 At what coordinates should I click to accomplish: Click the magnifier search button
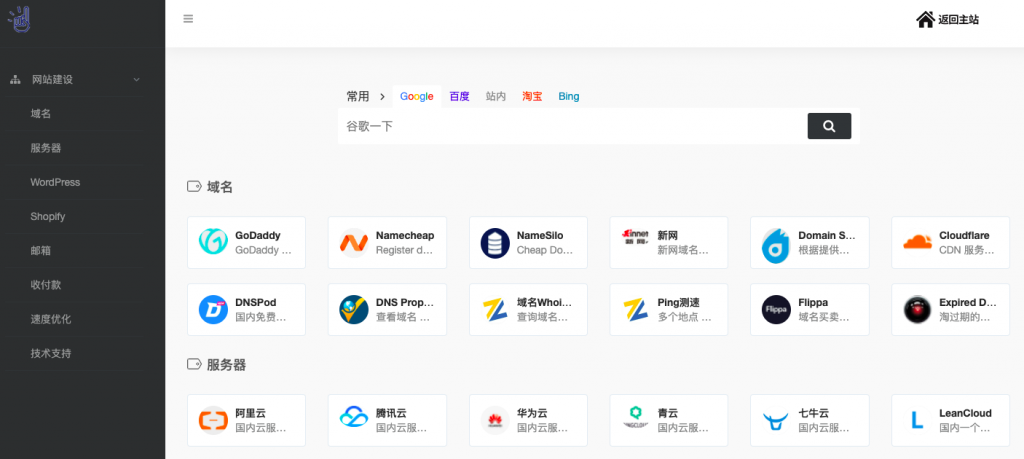click(x=829, y=126)
